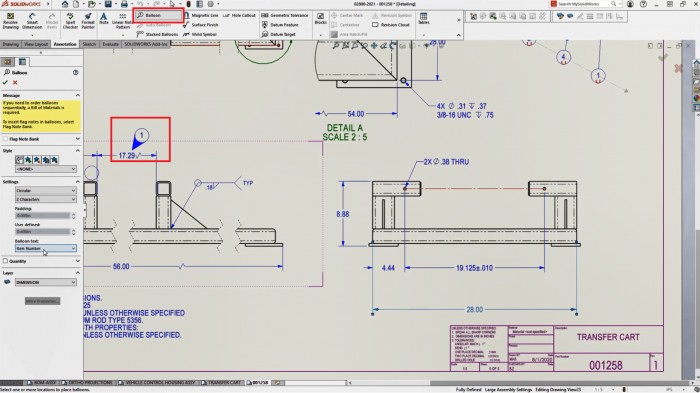Collapse the CommandManager ribbon arrow
Viewport: 700px width, 393px height.
point(458,35)
